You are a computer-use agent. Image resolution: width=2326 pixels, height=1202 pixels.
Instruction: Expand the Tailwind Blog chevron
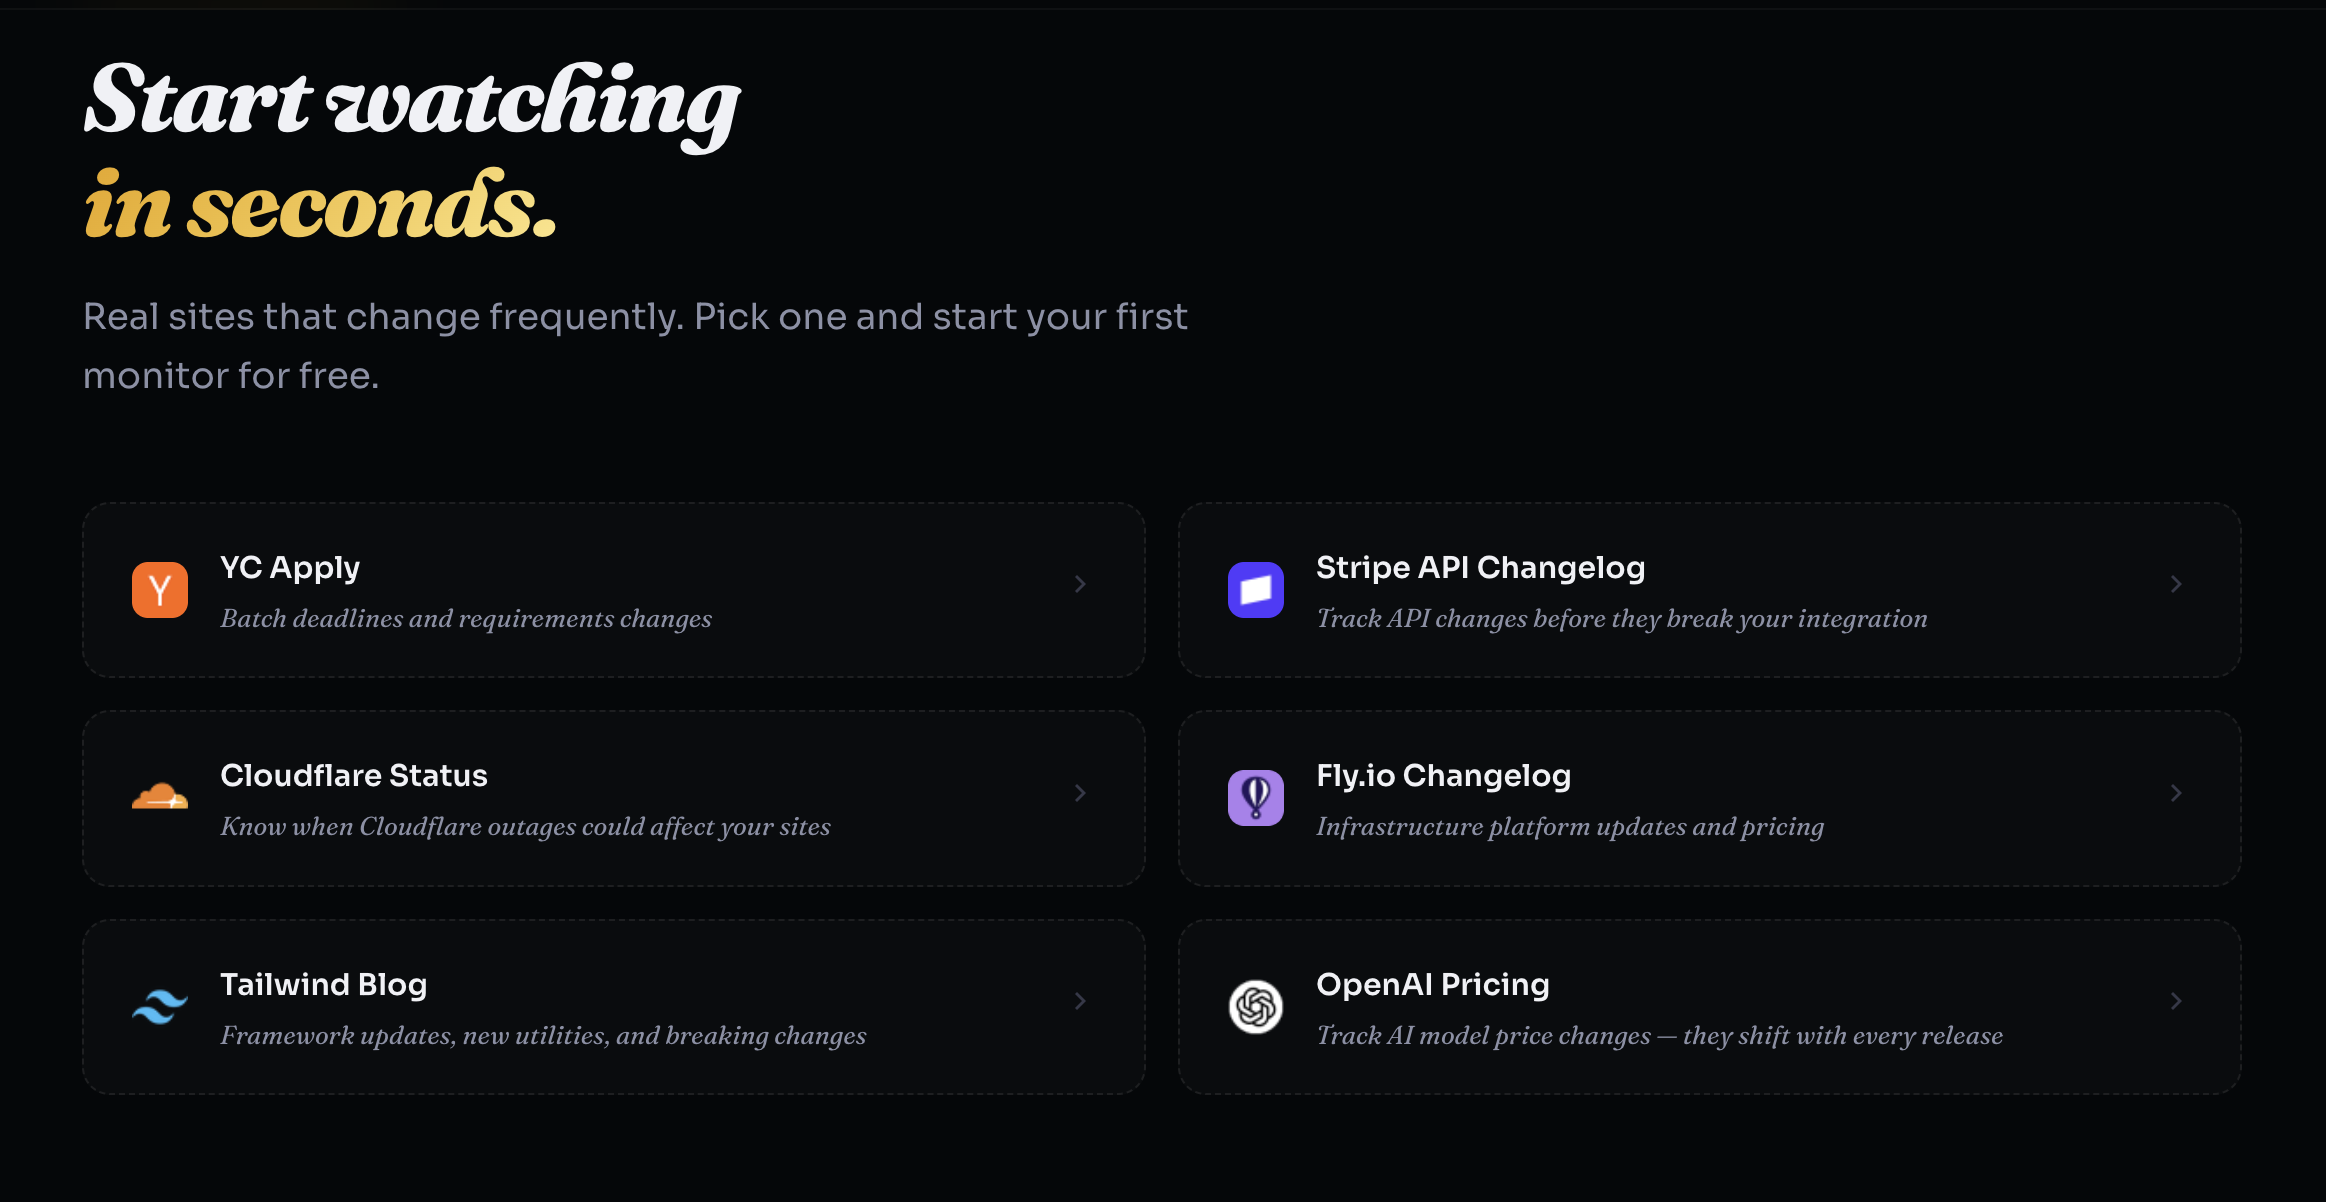[x=1080, y=1001]
